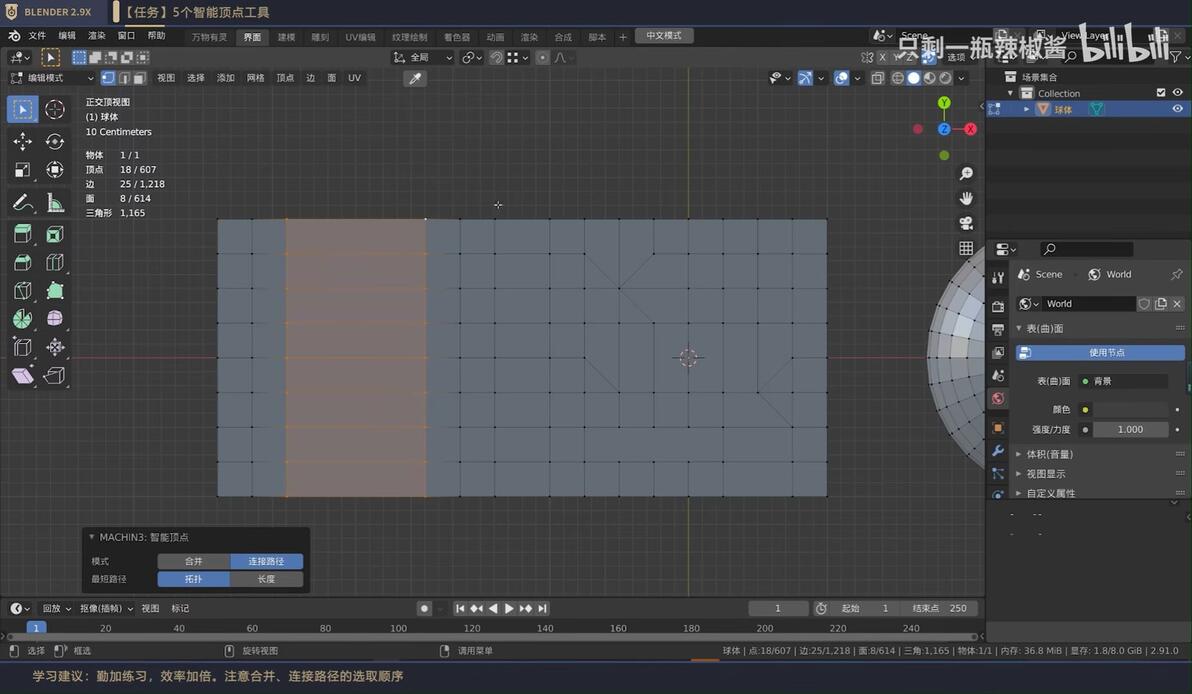Open 全局 transform orientation dropdown
The image size is (1192, 694).
point(423,58)
